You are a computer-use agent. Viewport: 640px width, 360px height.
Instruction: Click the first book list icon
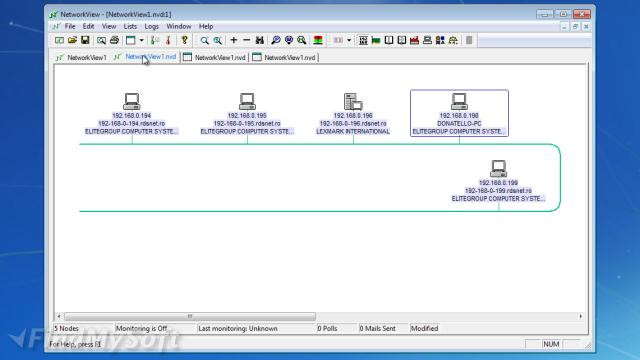coord(389,40)
